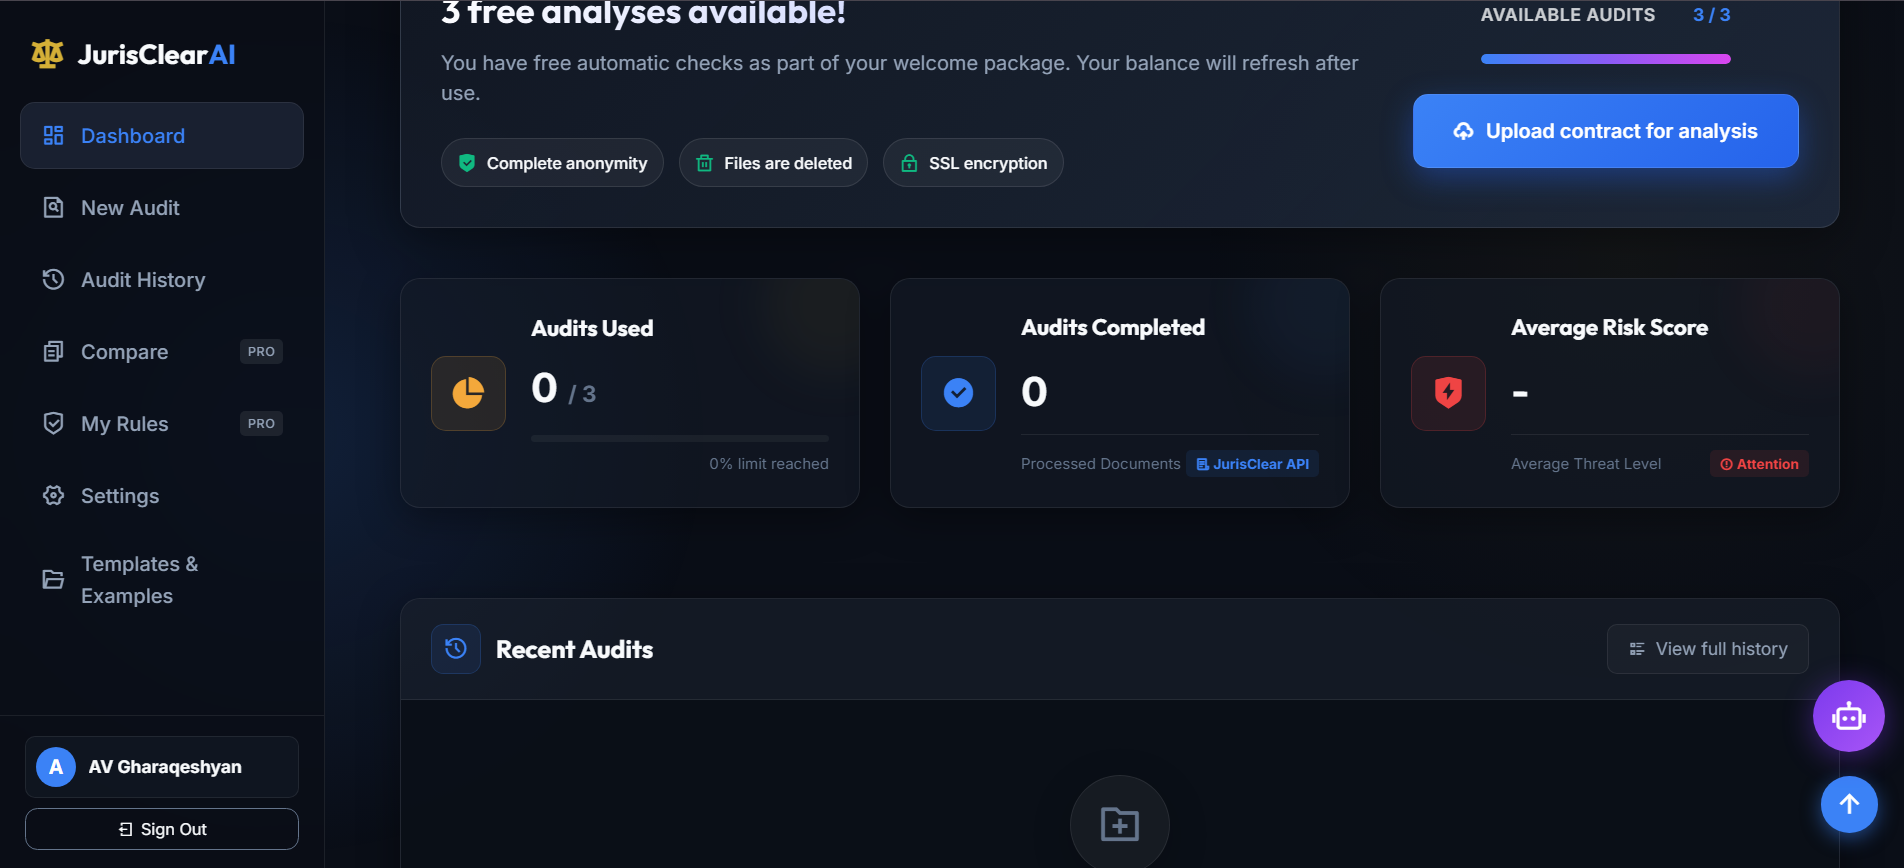Click the empty folder plus icon
This screenshot has width=1904, height=868.
(x=1120, y=825)
